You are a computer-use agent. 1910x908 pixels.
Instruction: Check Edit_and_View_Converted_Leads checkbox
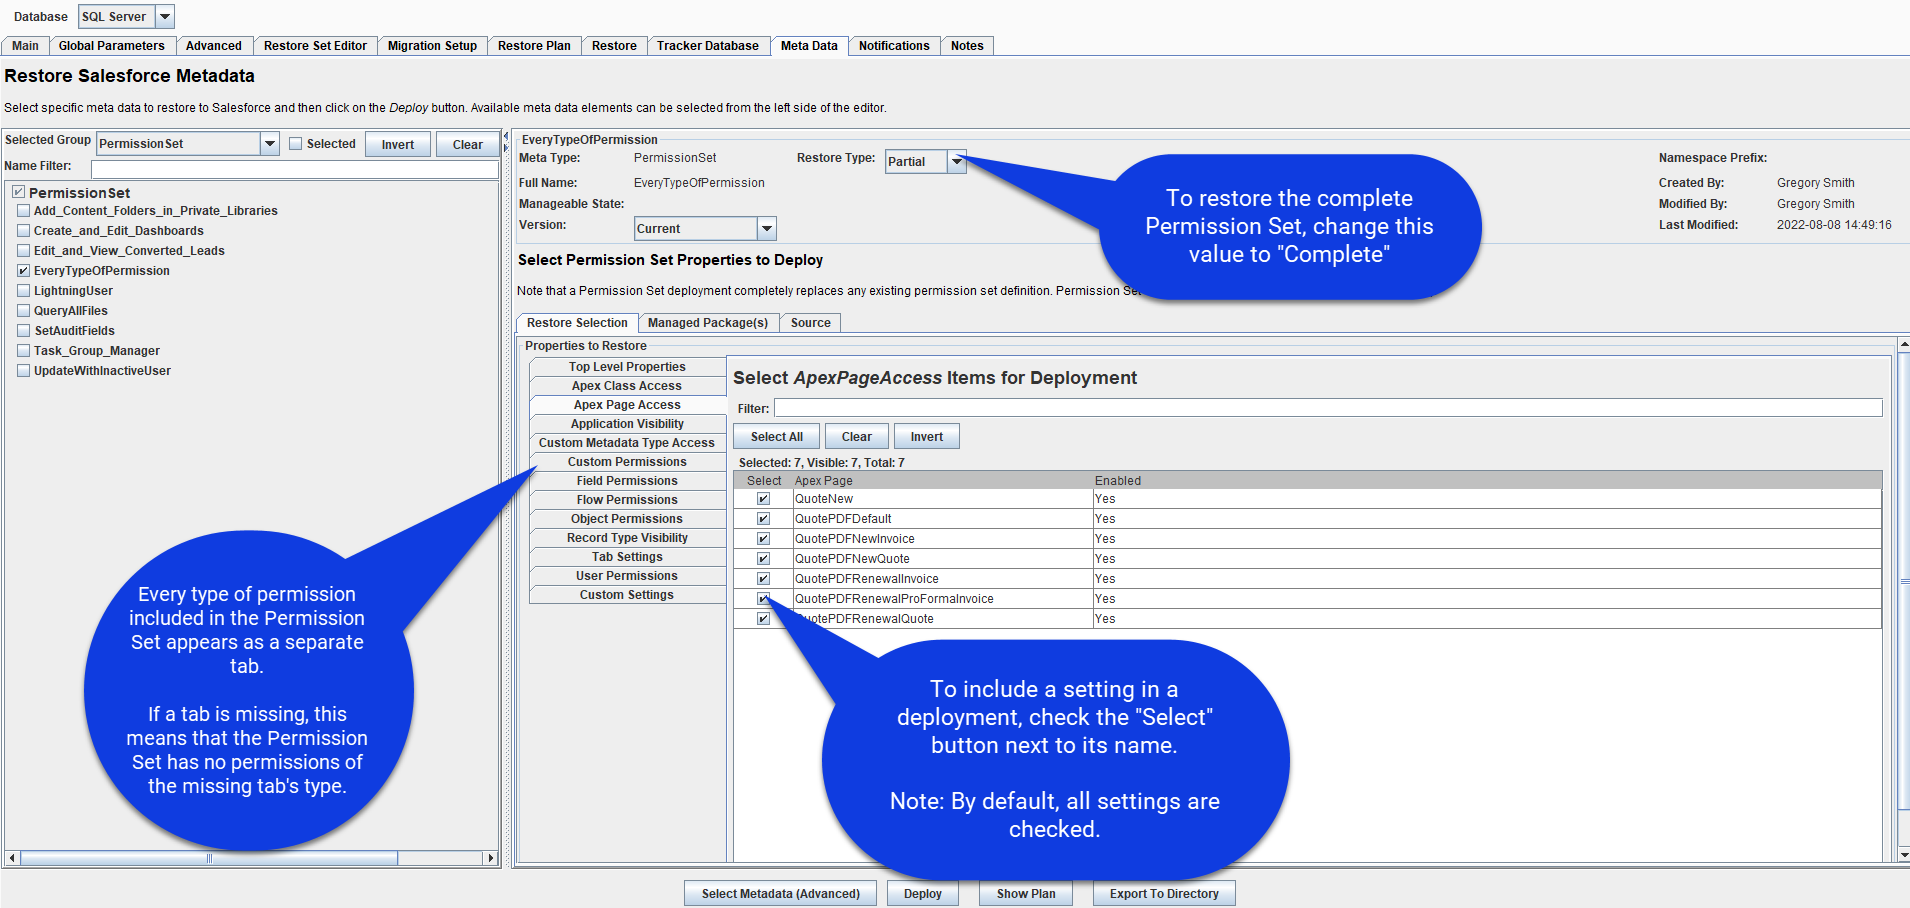click(x=23, y=251)
